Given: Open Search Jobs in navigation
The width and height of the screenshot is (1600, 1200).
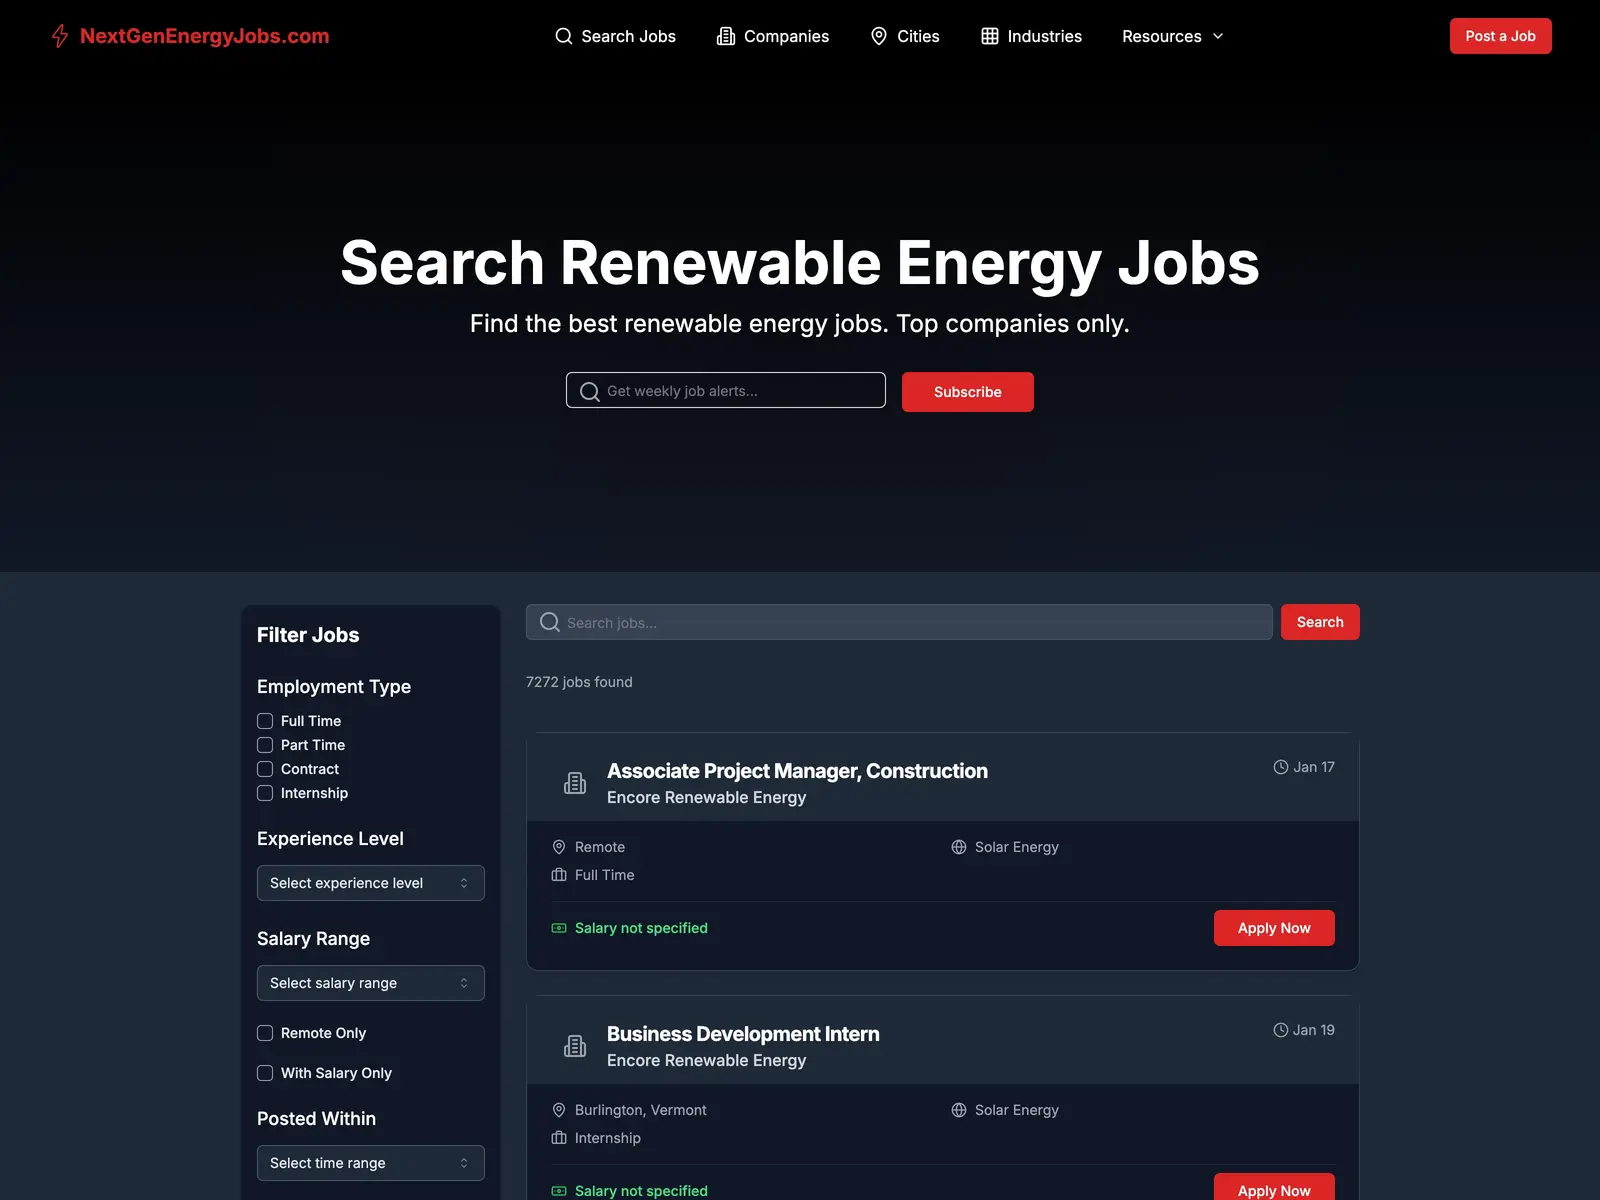Looking at the screenshot, I should coord(616,36).
